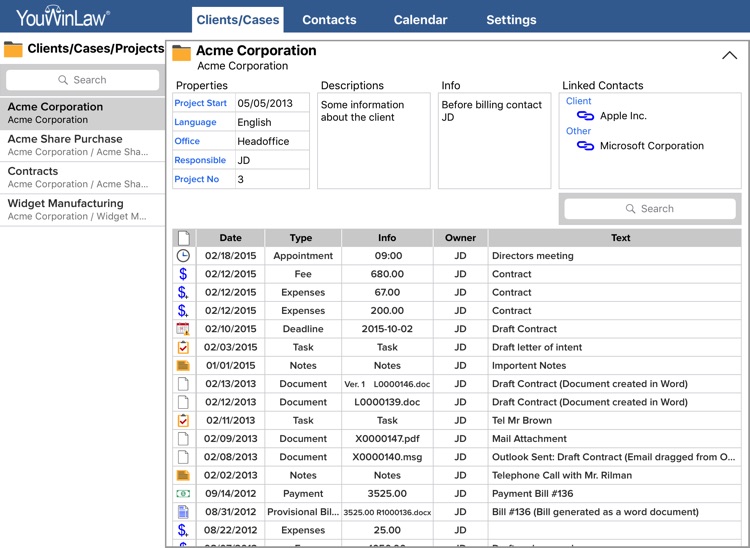
Task: Select the calendar deadline icon for Draft Contract
Action: [x=183, y=329]
